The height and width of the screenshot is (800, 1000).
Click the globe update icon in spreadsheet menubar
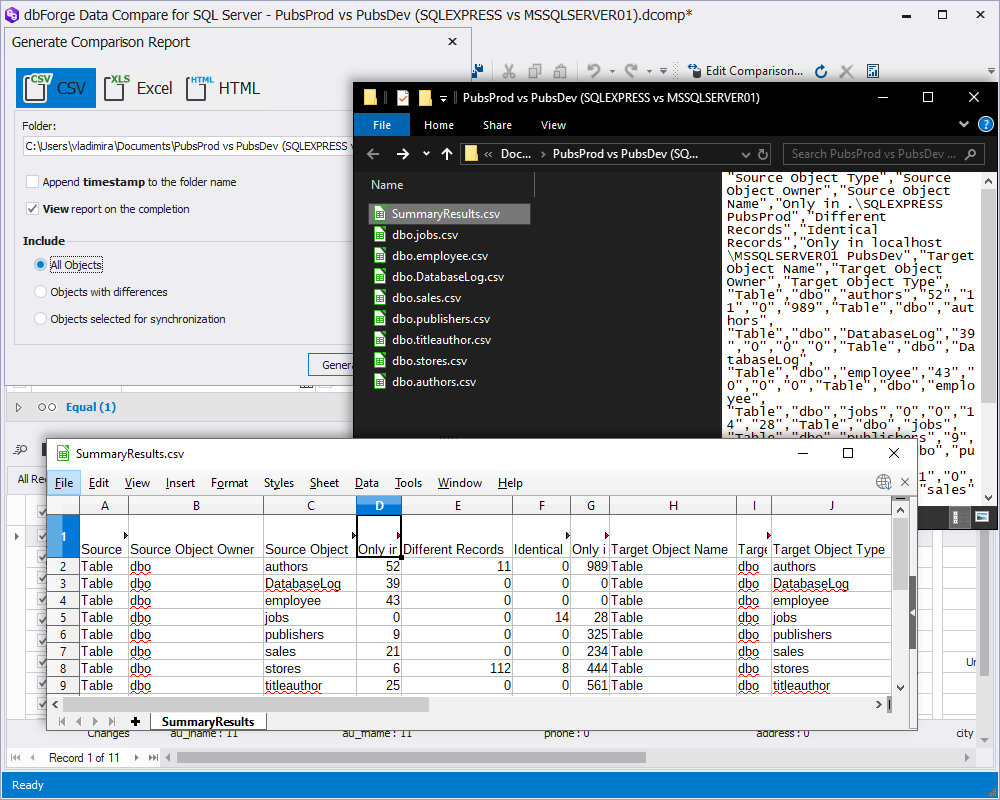click(883, 482)
